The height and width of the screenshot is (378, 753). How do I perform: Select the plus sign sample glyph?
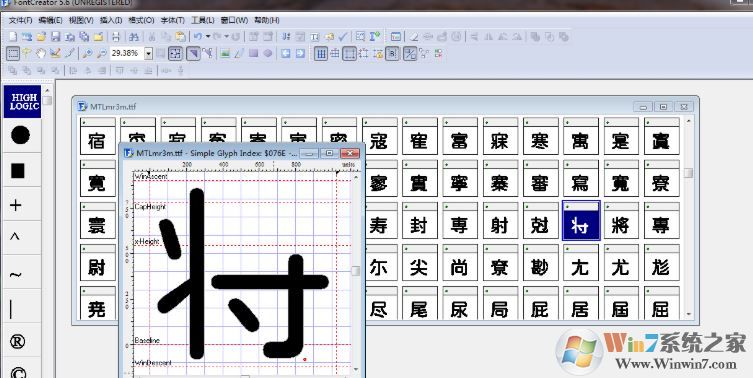[16, 205]
